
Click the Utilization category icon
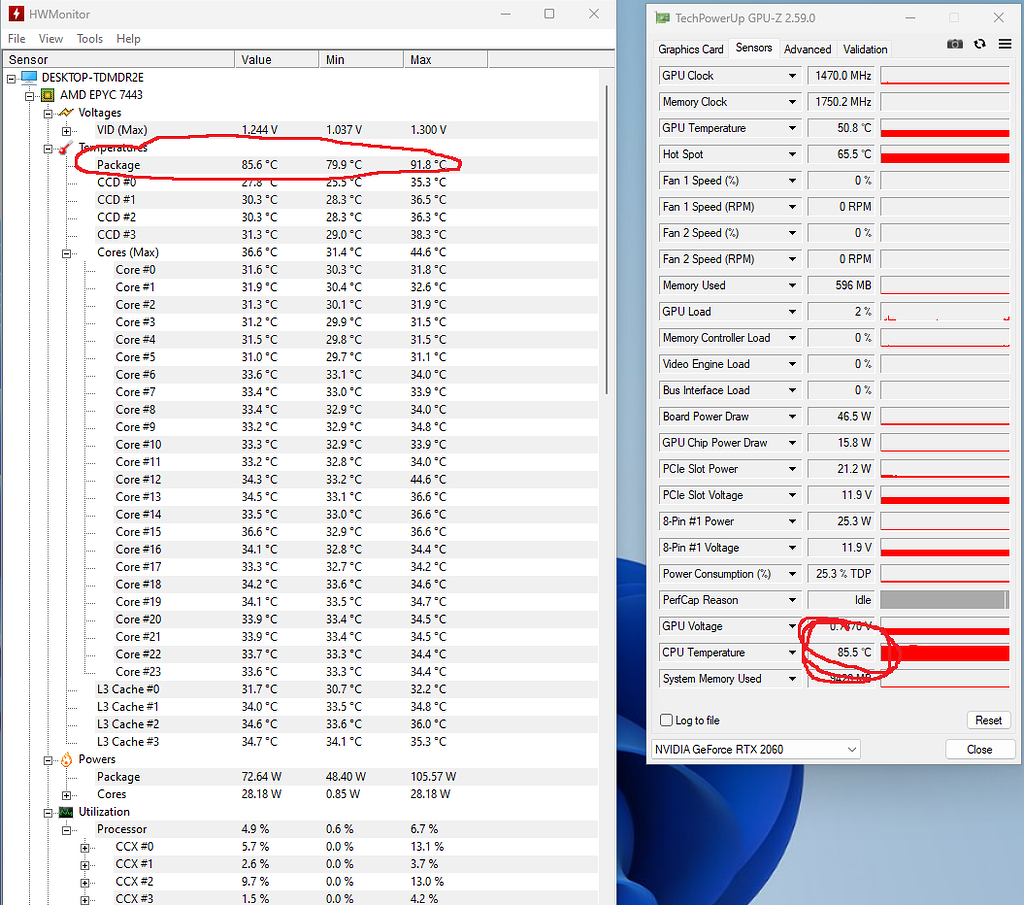click(66, 811)
